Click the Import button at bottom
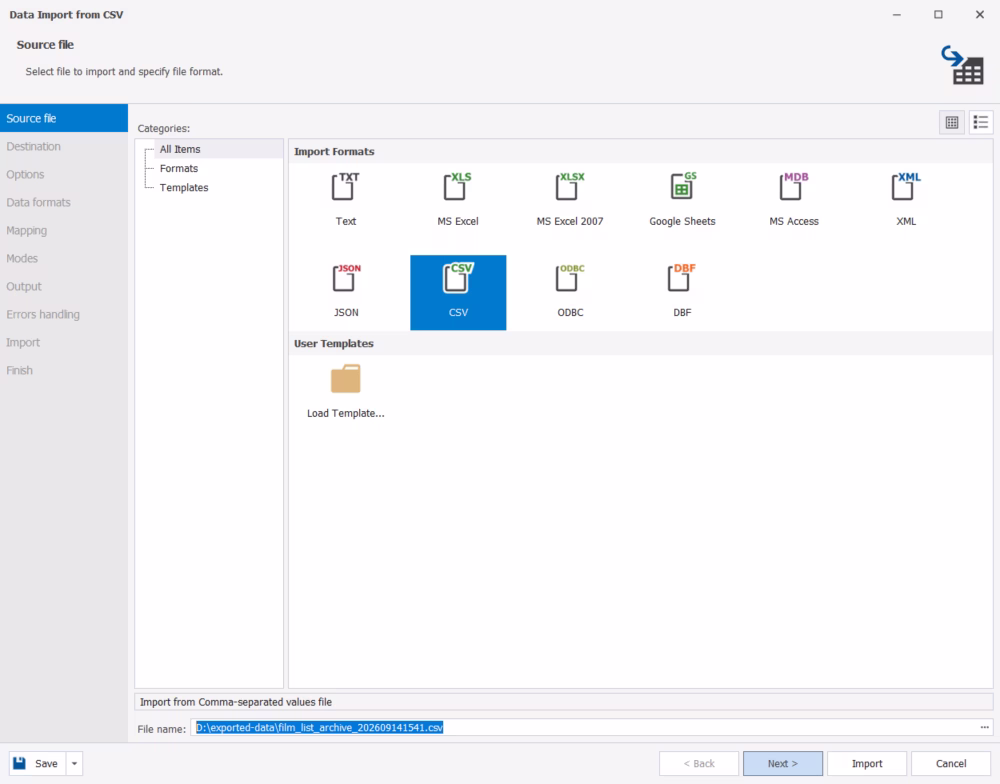Image resolution: width=1000 pixels, height=784 pixels. point(867,764)
